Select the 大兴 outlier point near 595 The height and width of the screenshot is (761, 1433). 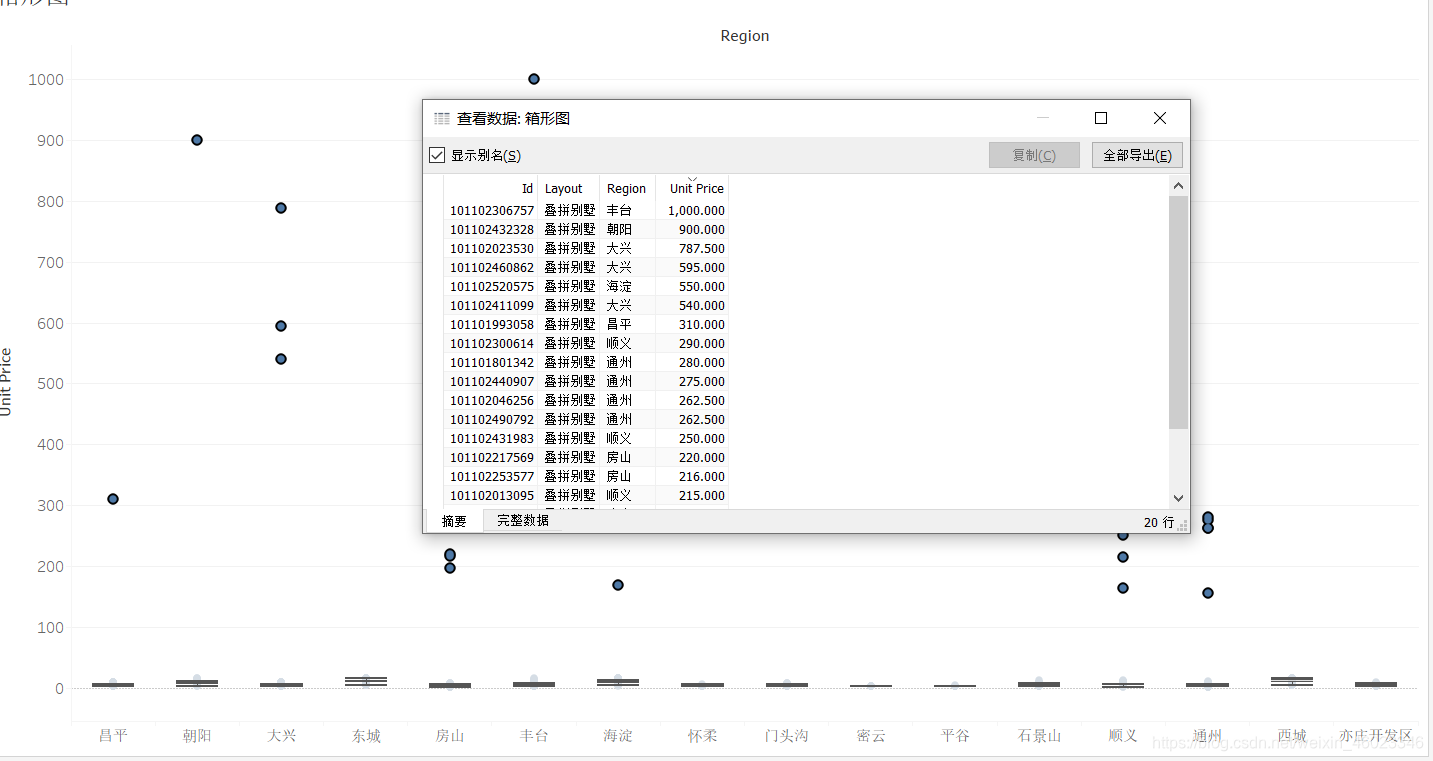[x=281, y=326]
